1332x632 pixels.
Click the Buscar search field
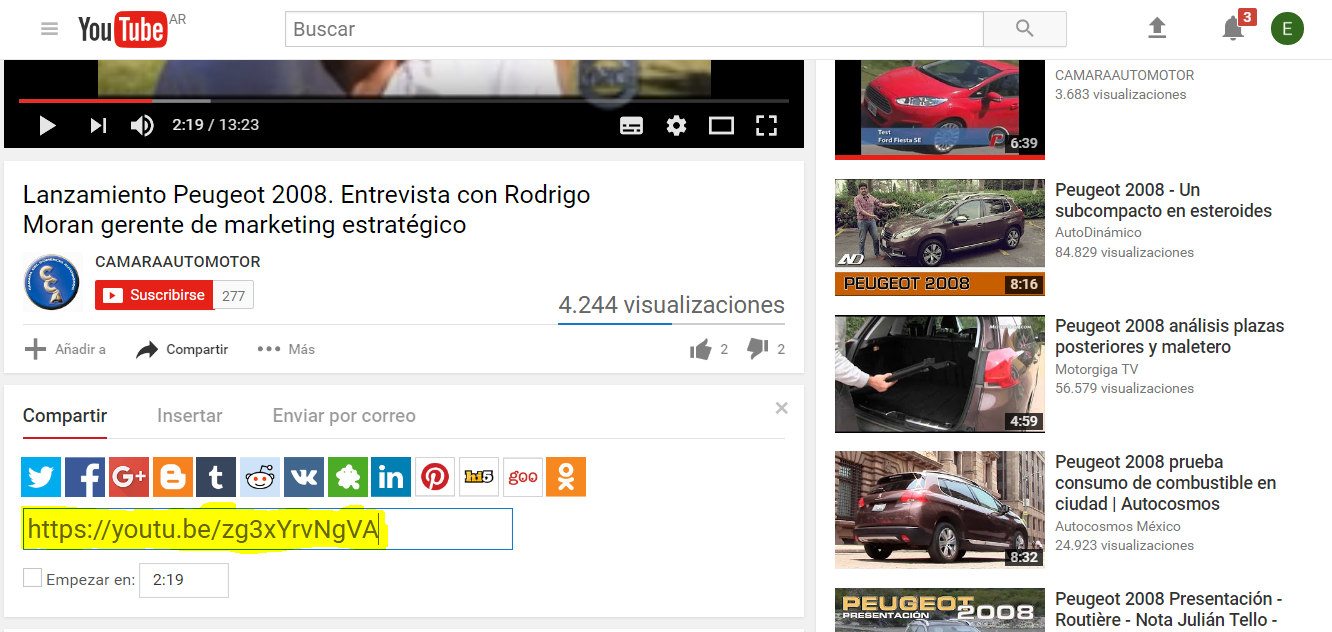click(634, 29)
